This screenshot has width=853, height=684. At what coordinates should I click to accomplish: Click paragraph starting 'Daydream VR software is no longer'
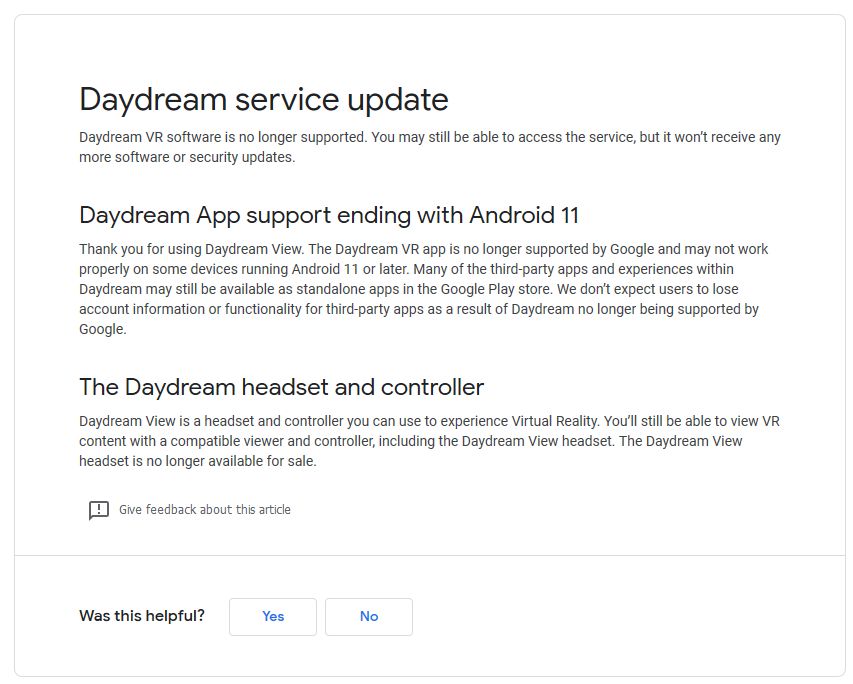[x=430, y=147]
